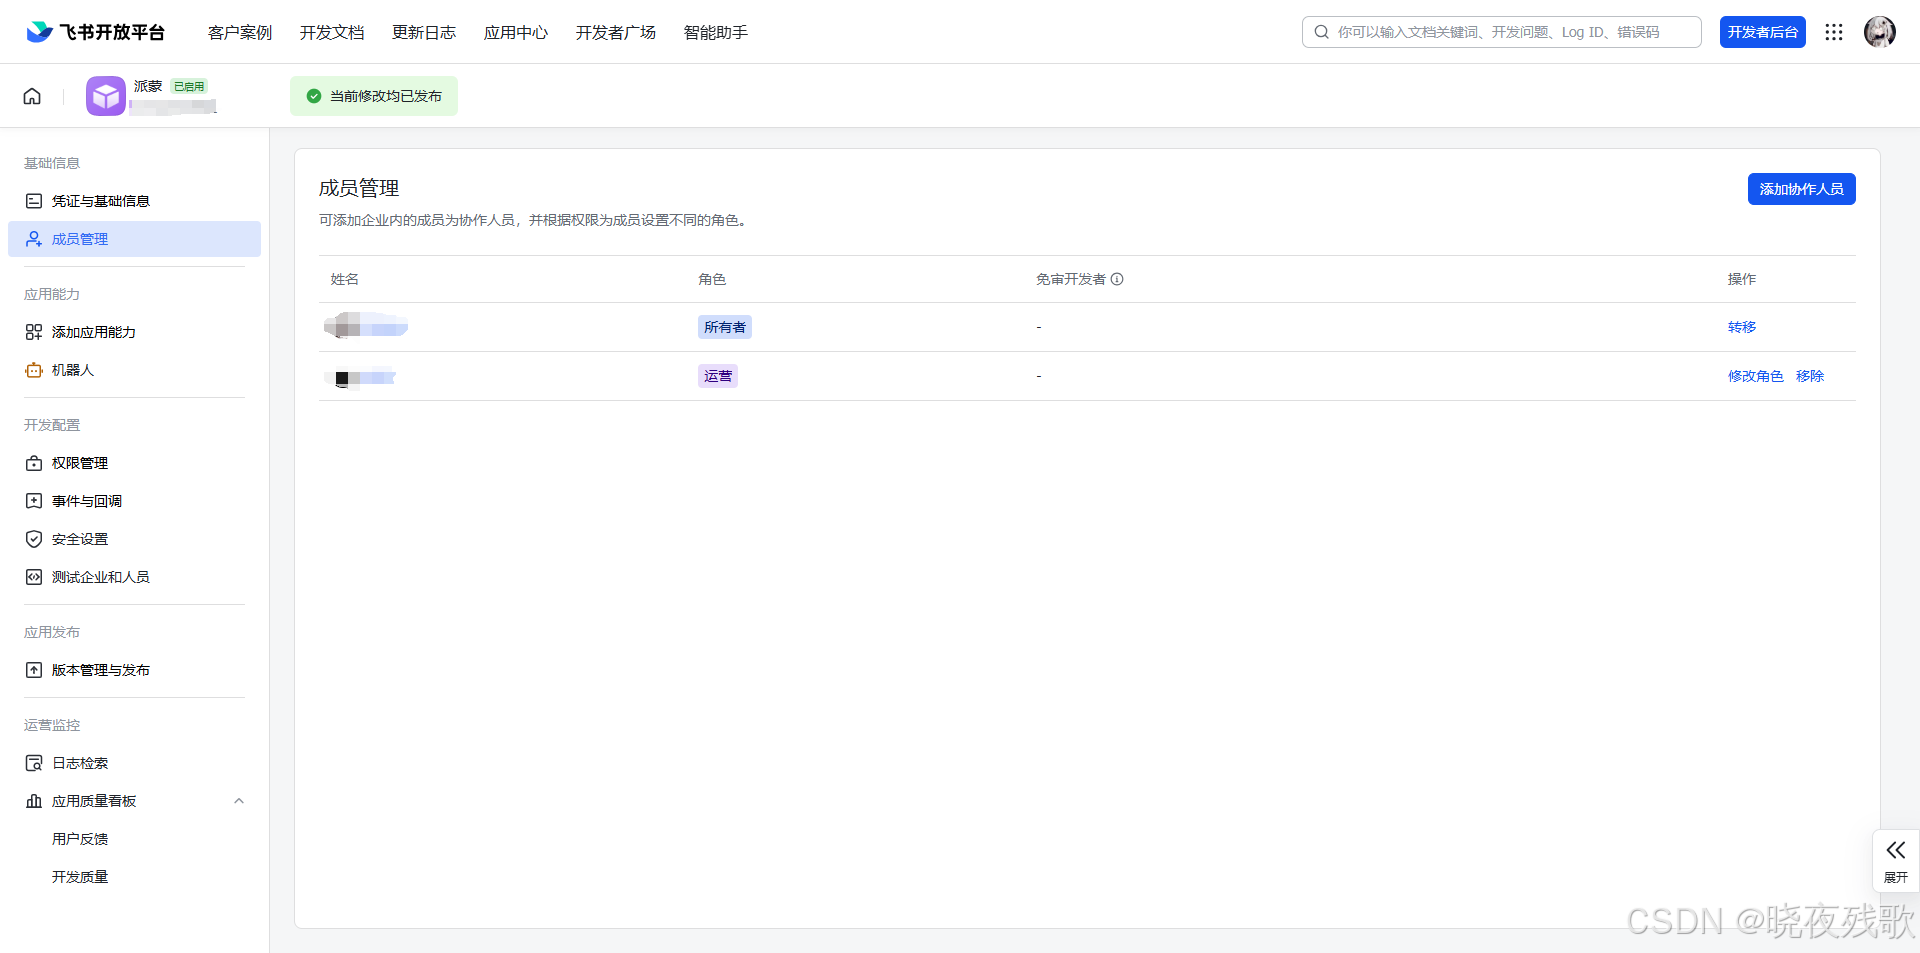Open the home icon in sidebar
The height and width of the screenshot is (953, 1920).
click(x=32, y=95)
